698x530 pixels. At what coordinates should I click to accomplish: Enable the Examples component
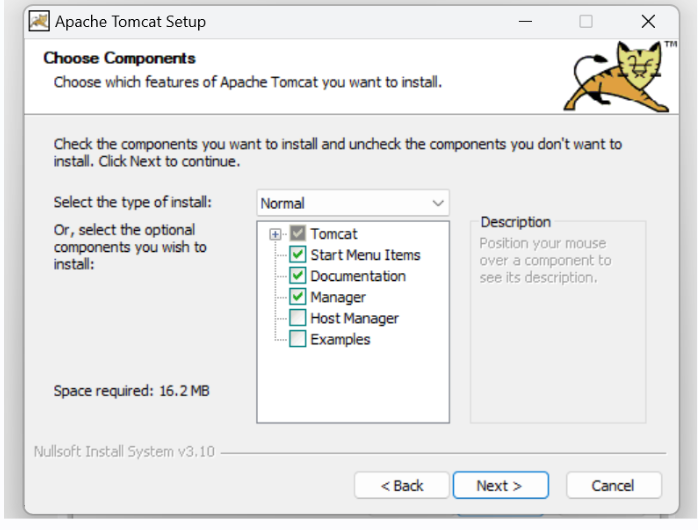pyautogui.click(x=297, y=339)
